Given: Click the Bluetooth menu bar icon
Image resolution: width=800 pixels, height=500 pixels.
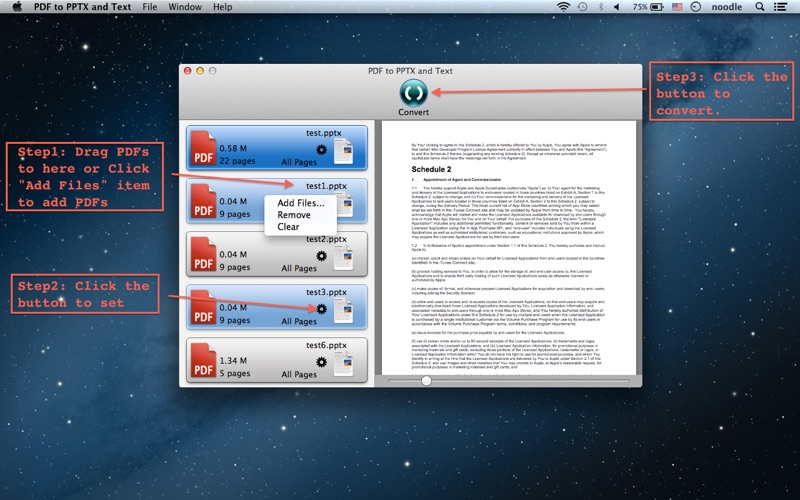Looking at the screenshot, I should (x=601, y=7).
